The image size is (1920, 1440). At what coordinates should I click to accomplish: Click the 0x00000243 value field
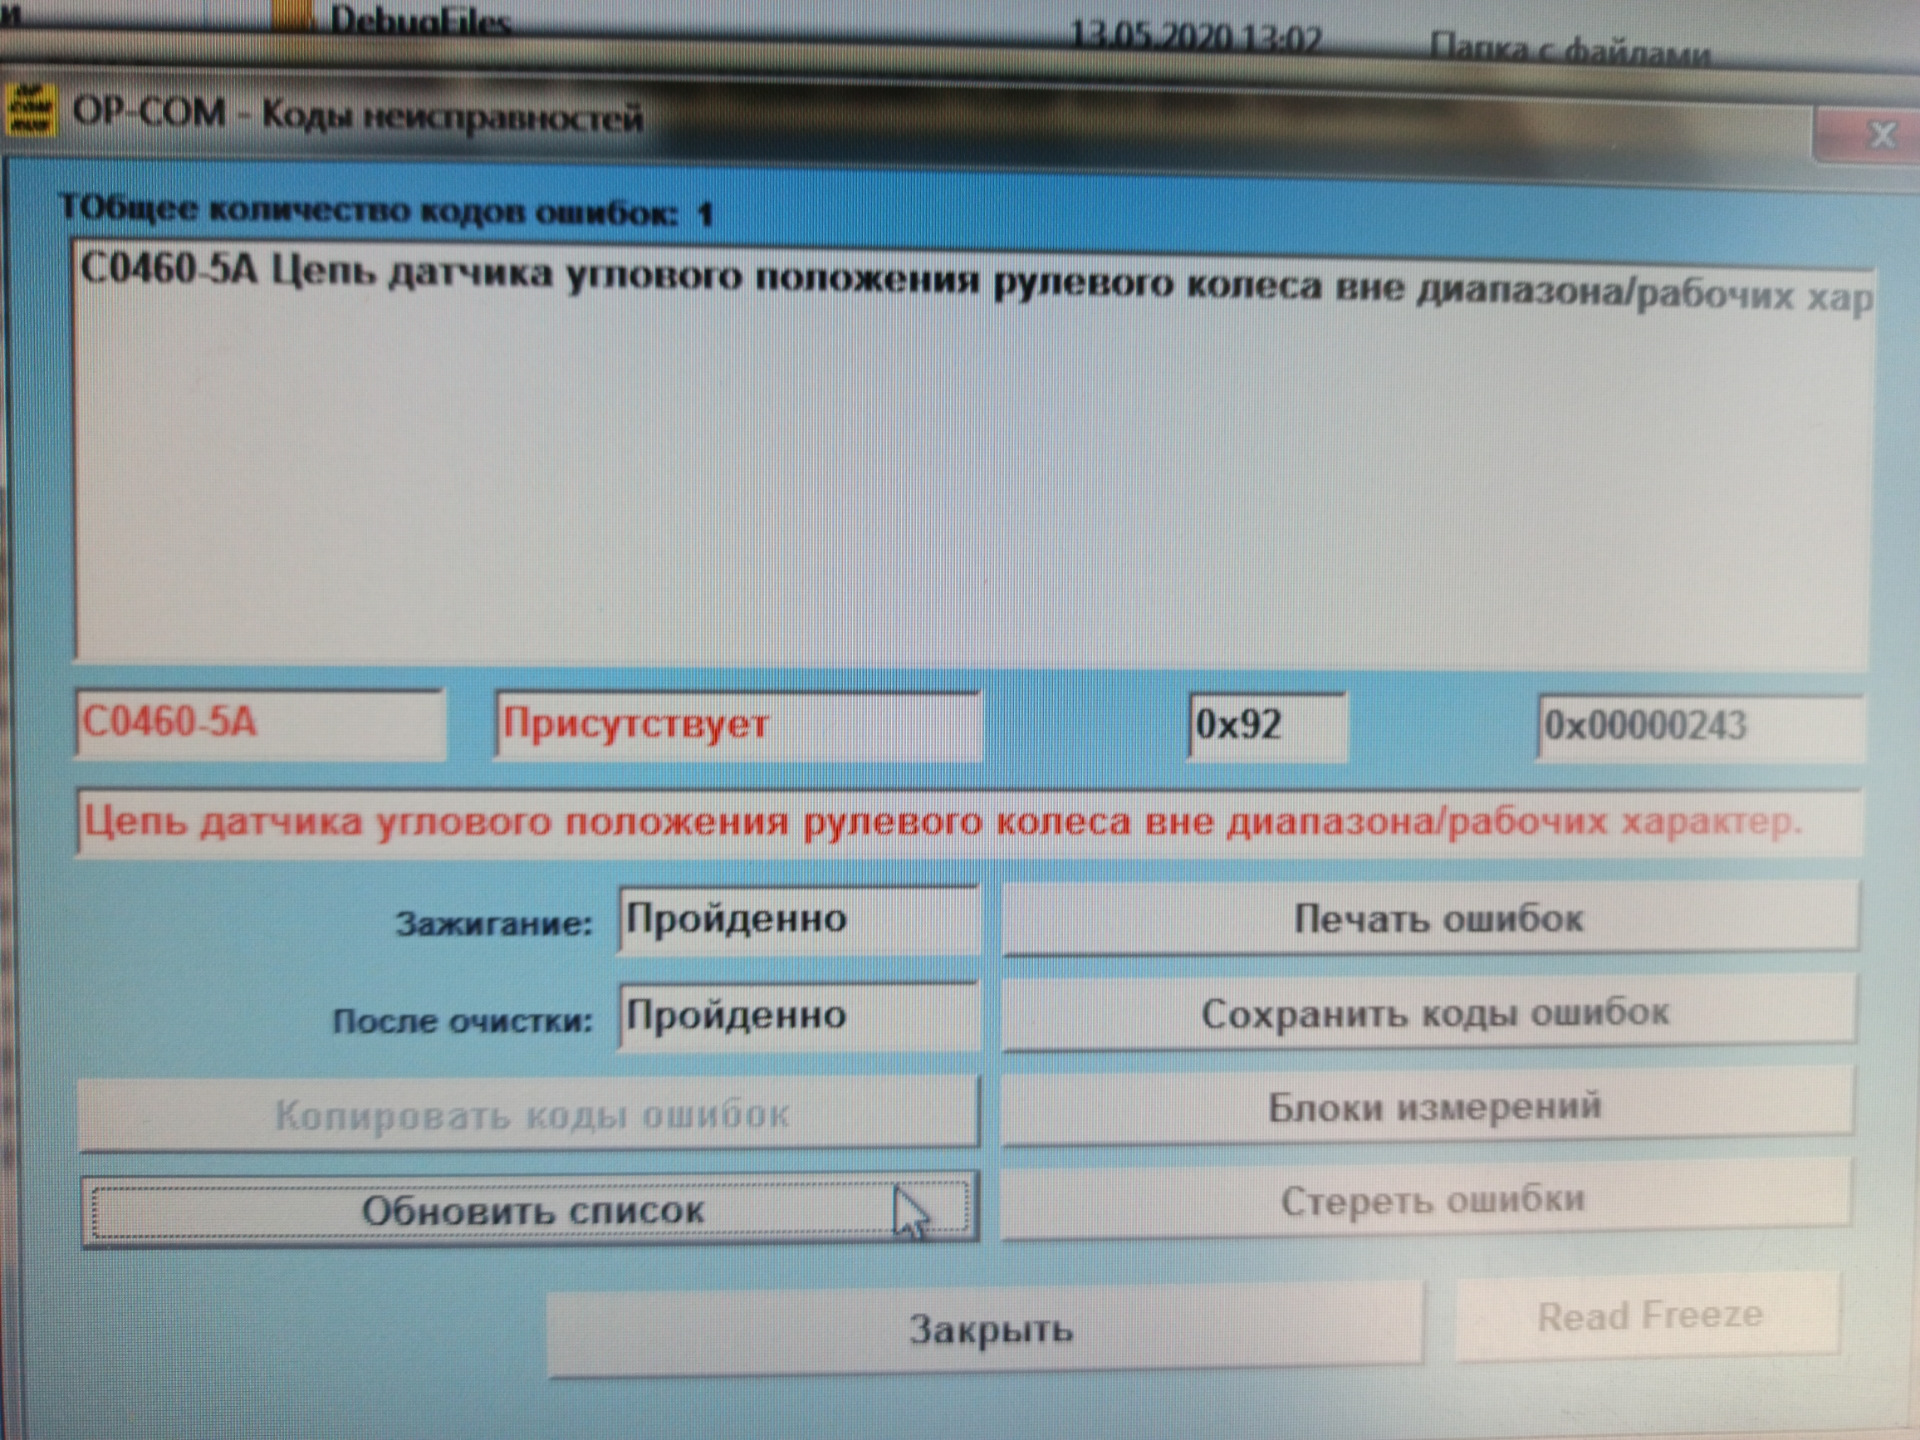[x=1698, y=727]
